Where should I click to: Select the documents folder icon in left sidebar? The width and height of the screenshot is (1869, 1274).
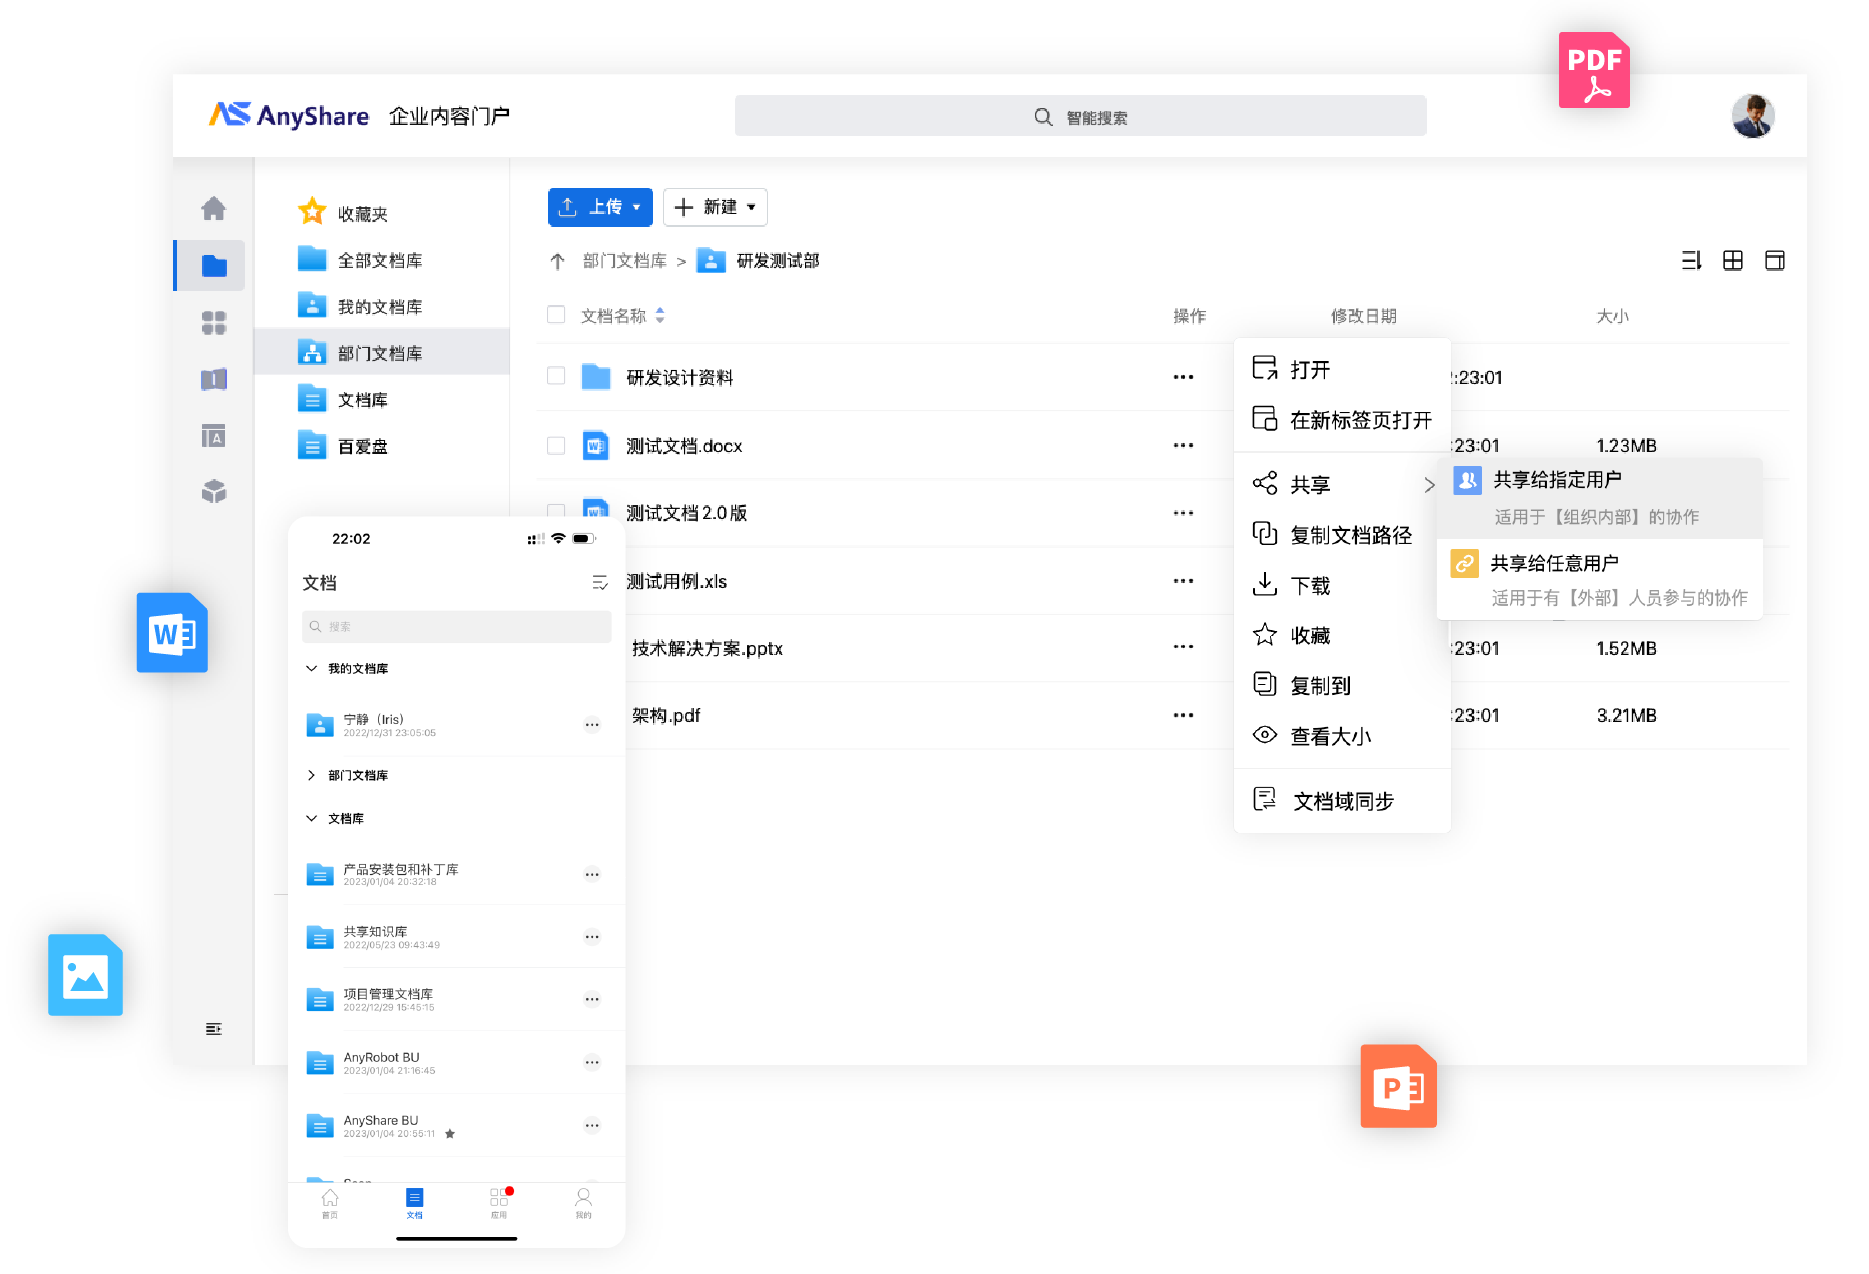click(x=214, y=266)
